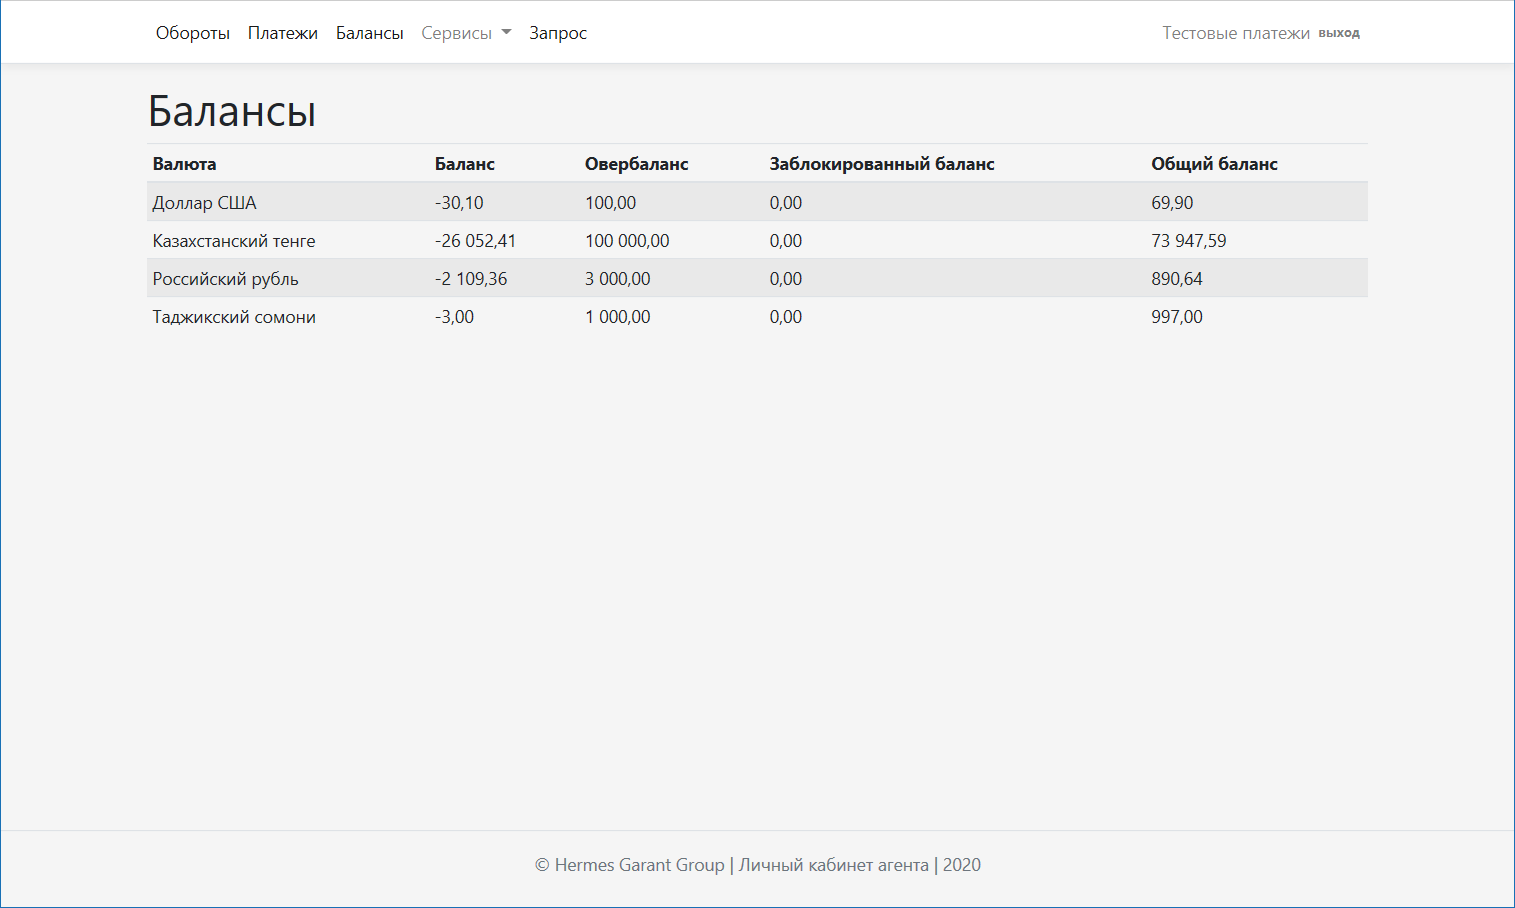The height and width of the screenshot is (908, 1515).
Task: Select the Казахстанский тенге currency cell
Action: pyautogui.click(x=234, y=241)
